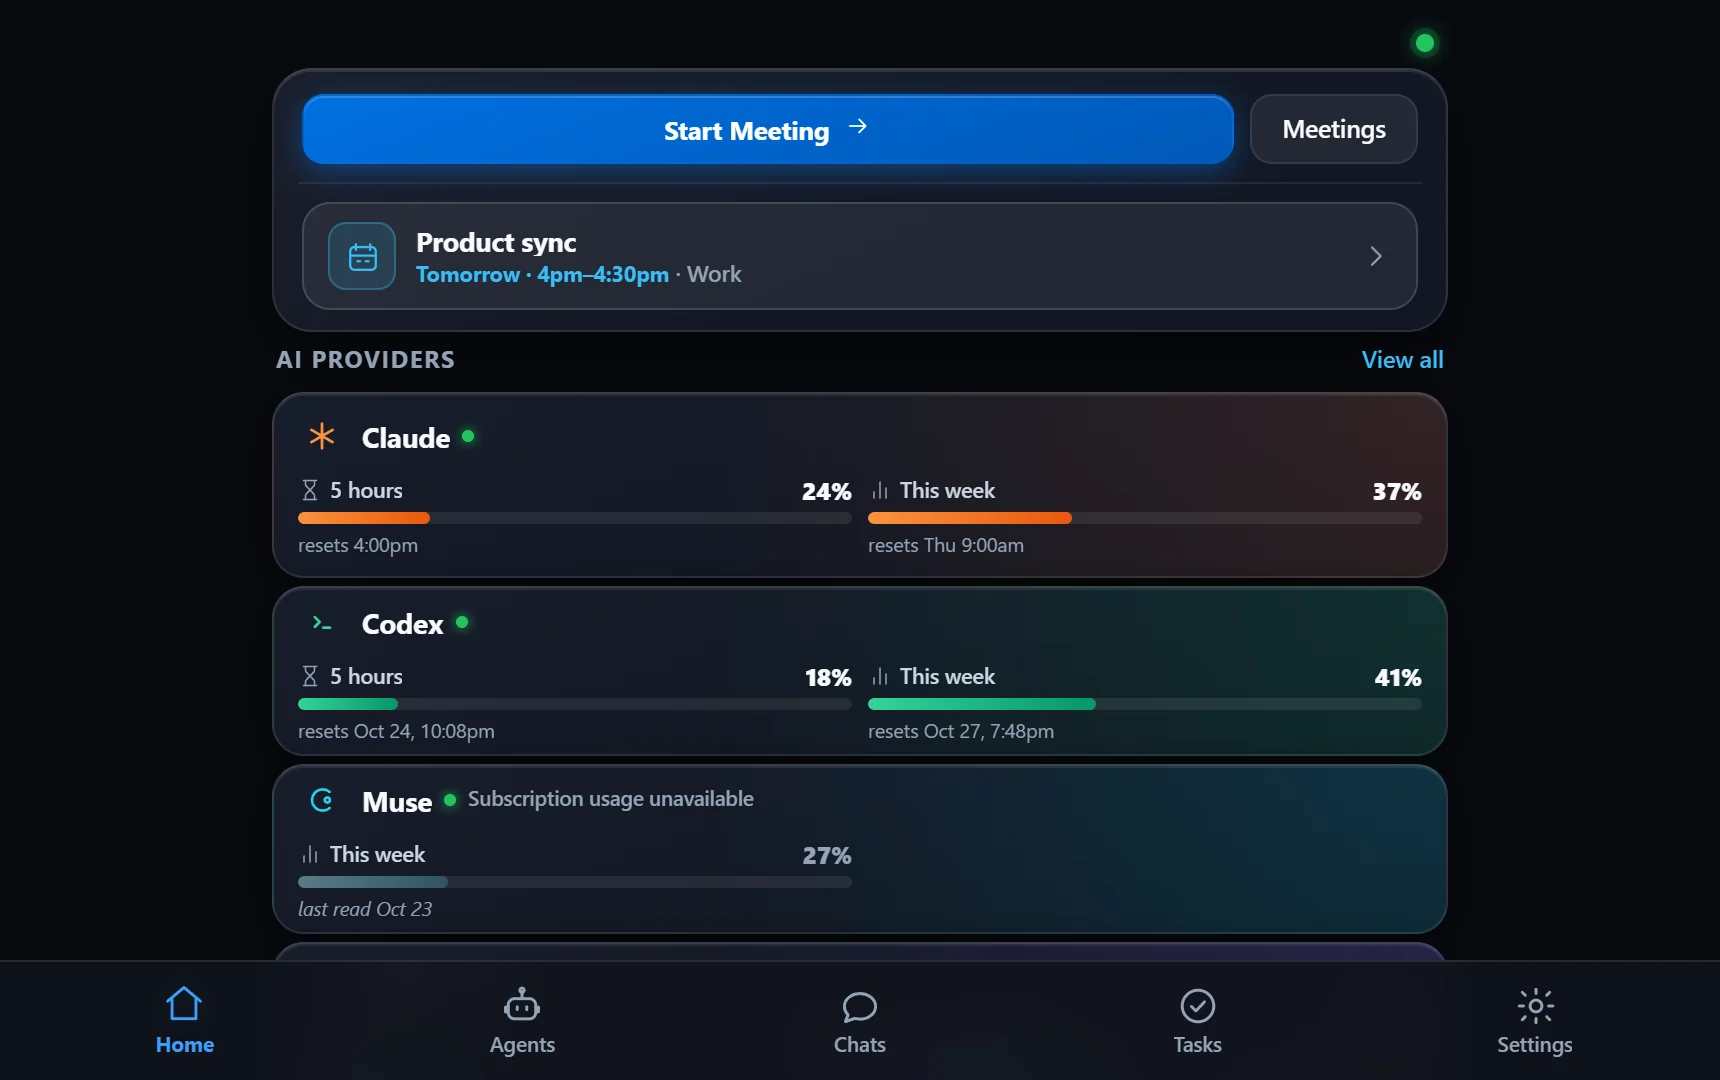Click Claude's 24% usage value
This screenshot has width=1720, height=1080.
(827, 492)
